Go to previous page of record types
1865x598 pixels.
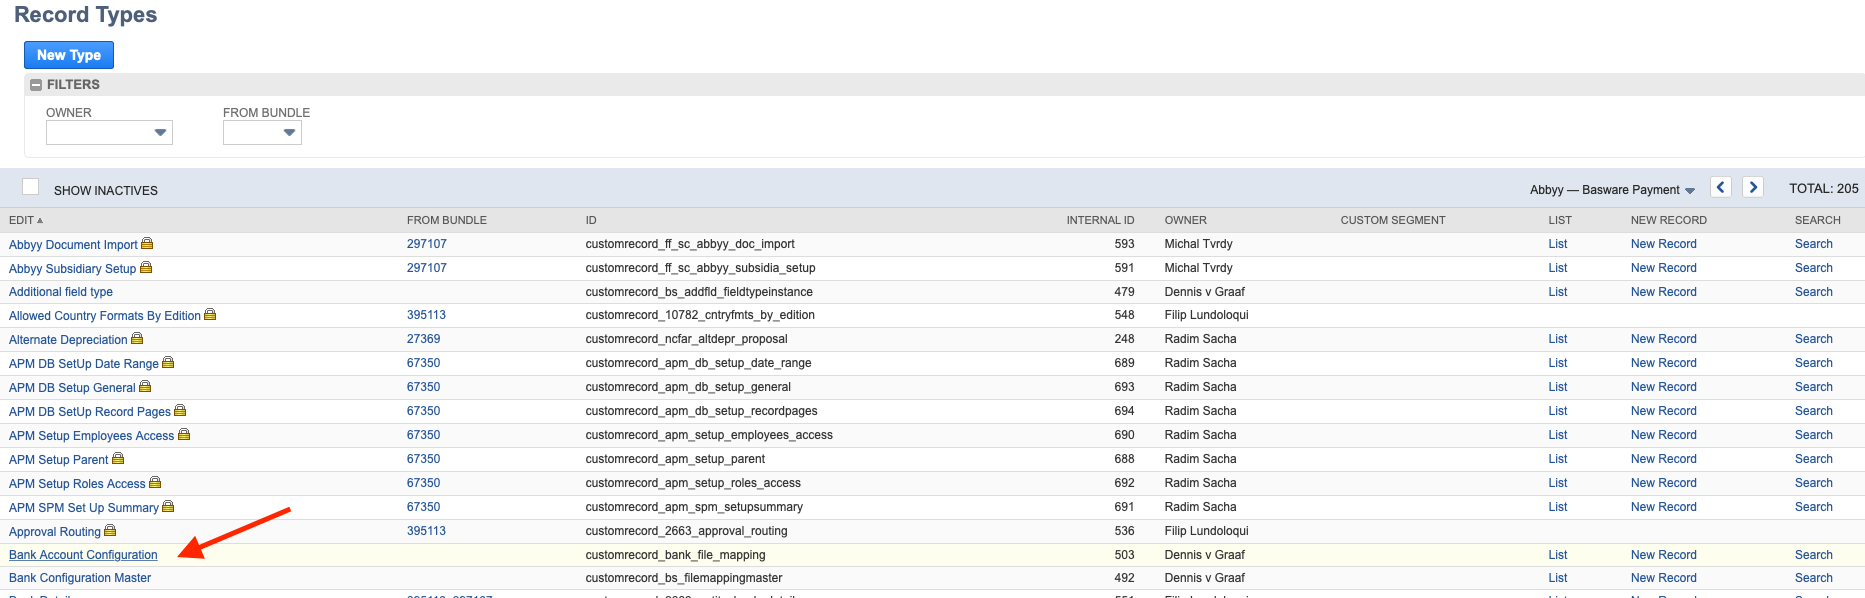[1721, 187]
